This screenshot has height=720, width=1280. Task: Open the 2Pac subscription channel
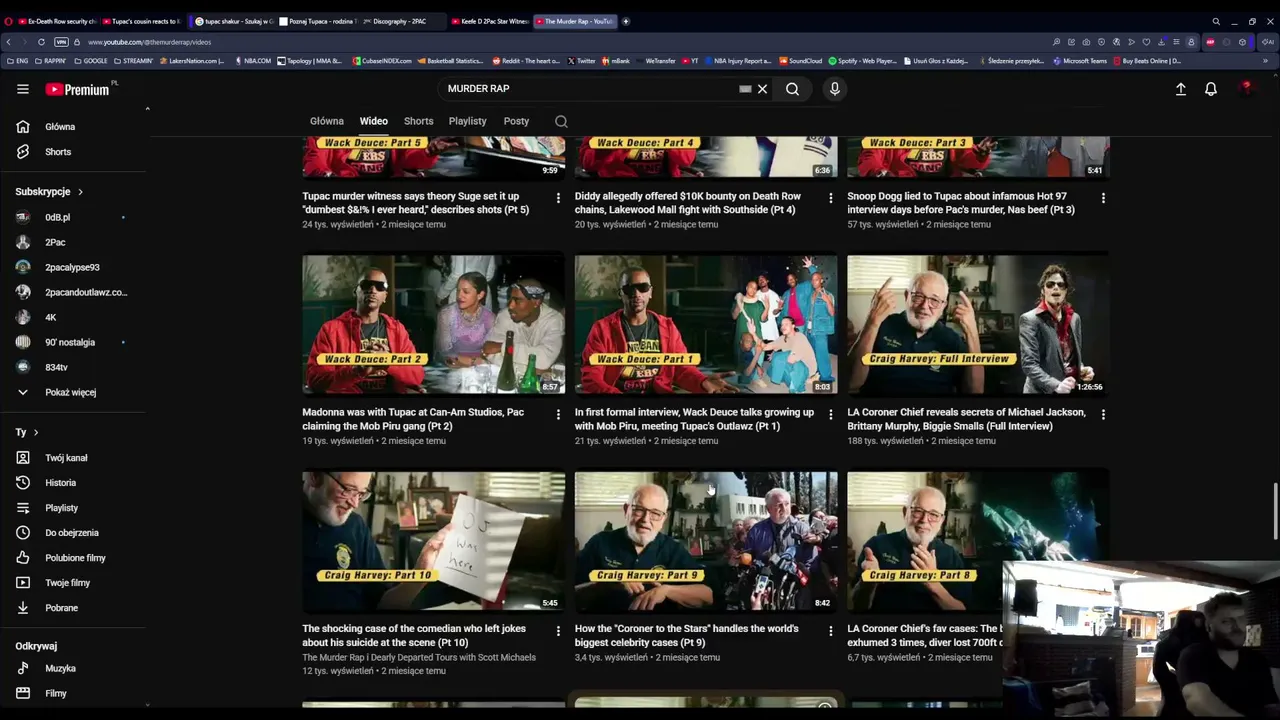coord(55,242)
